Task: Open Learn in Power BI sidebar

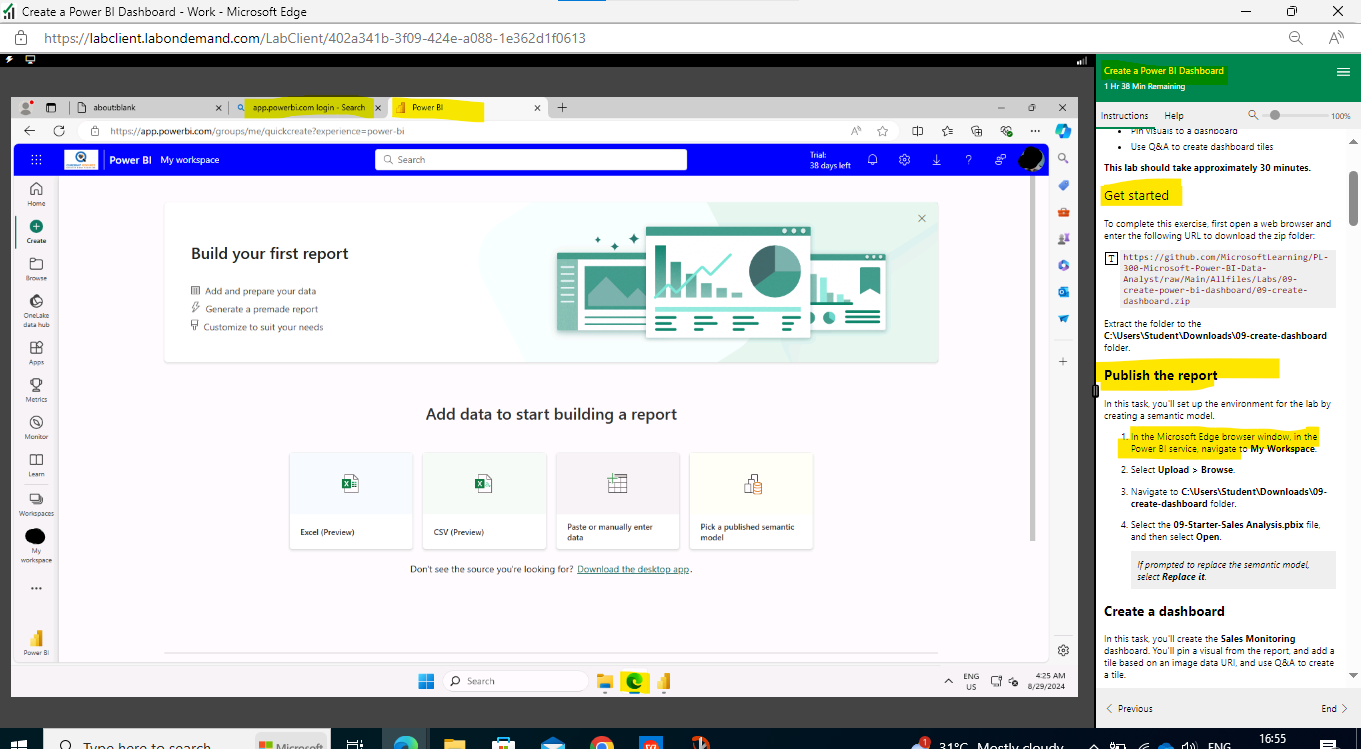Action: (36, 464)
